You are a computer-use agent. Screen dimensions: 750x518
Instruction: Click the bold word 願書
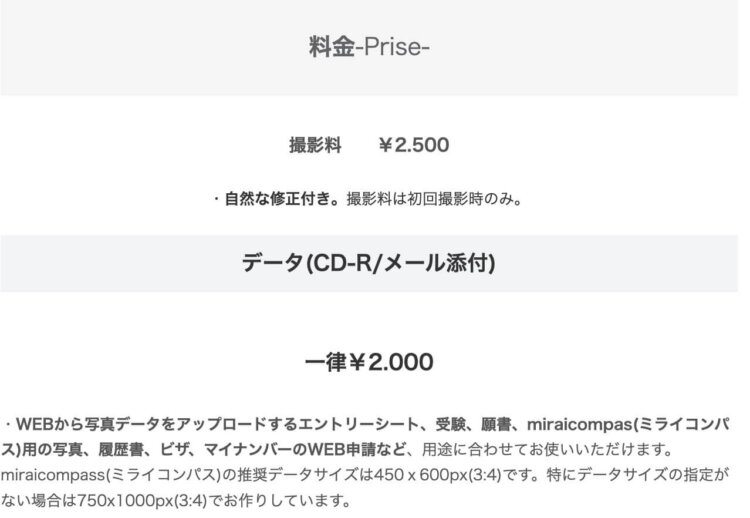coord(496,424)
